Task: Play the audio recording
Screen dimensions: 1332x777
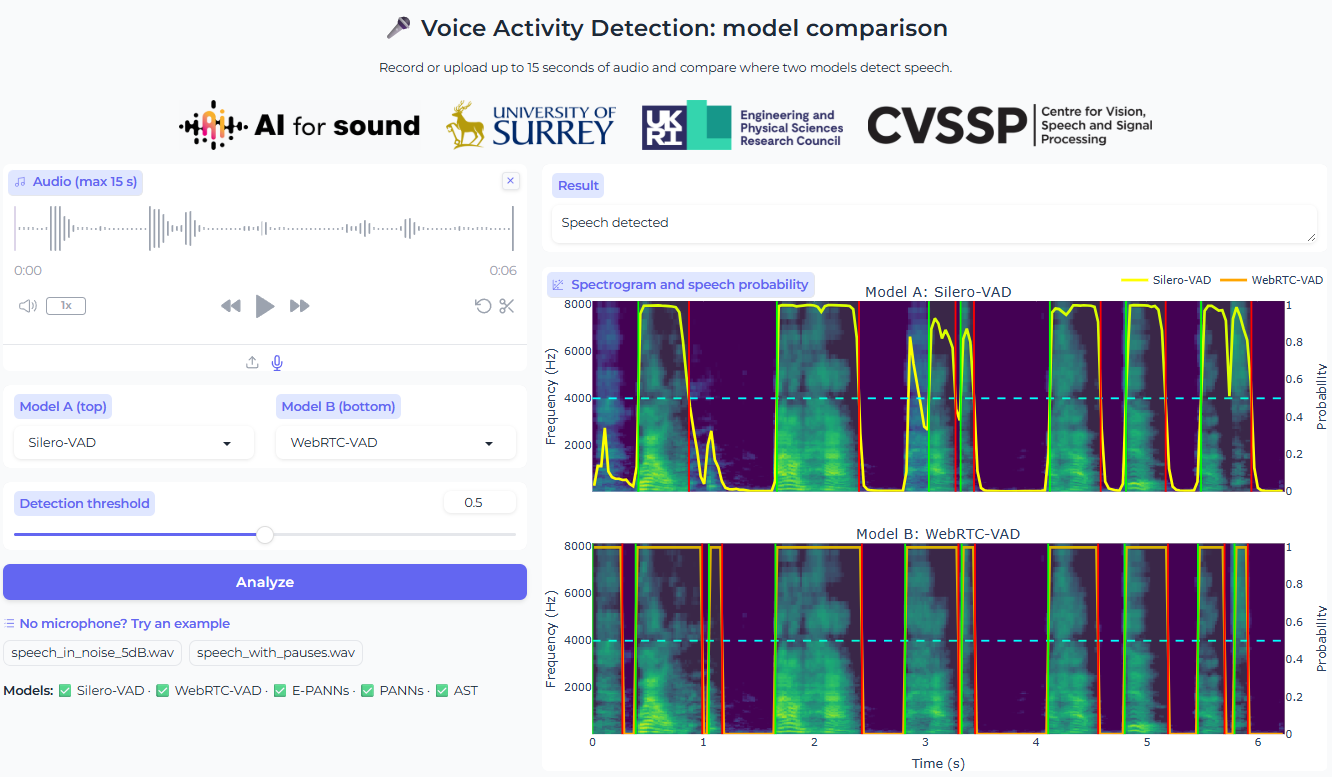Action: click(x=265, y=306)
